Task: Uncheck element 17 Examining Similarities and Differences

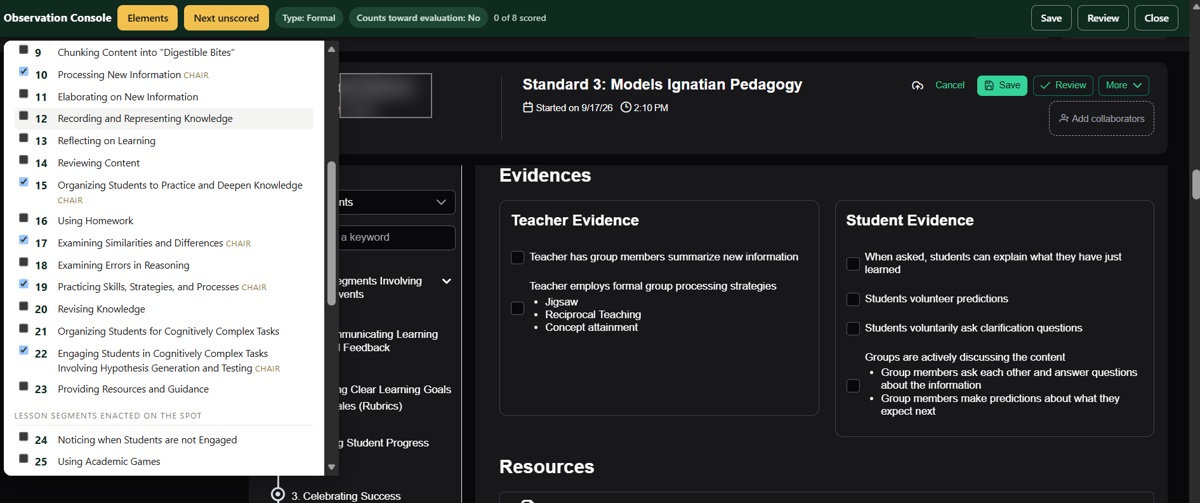Action: [x=24, y=241]
